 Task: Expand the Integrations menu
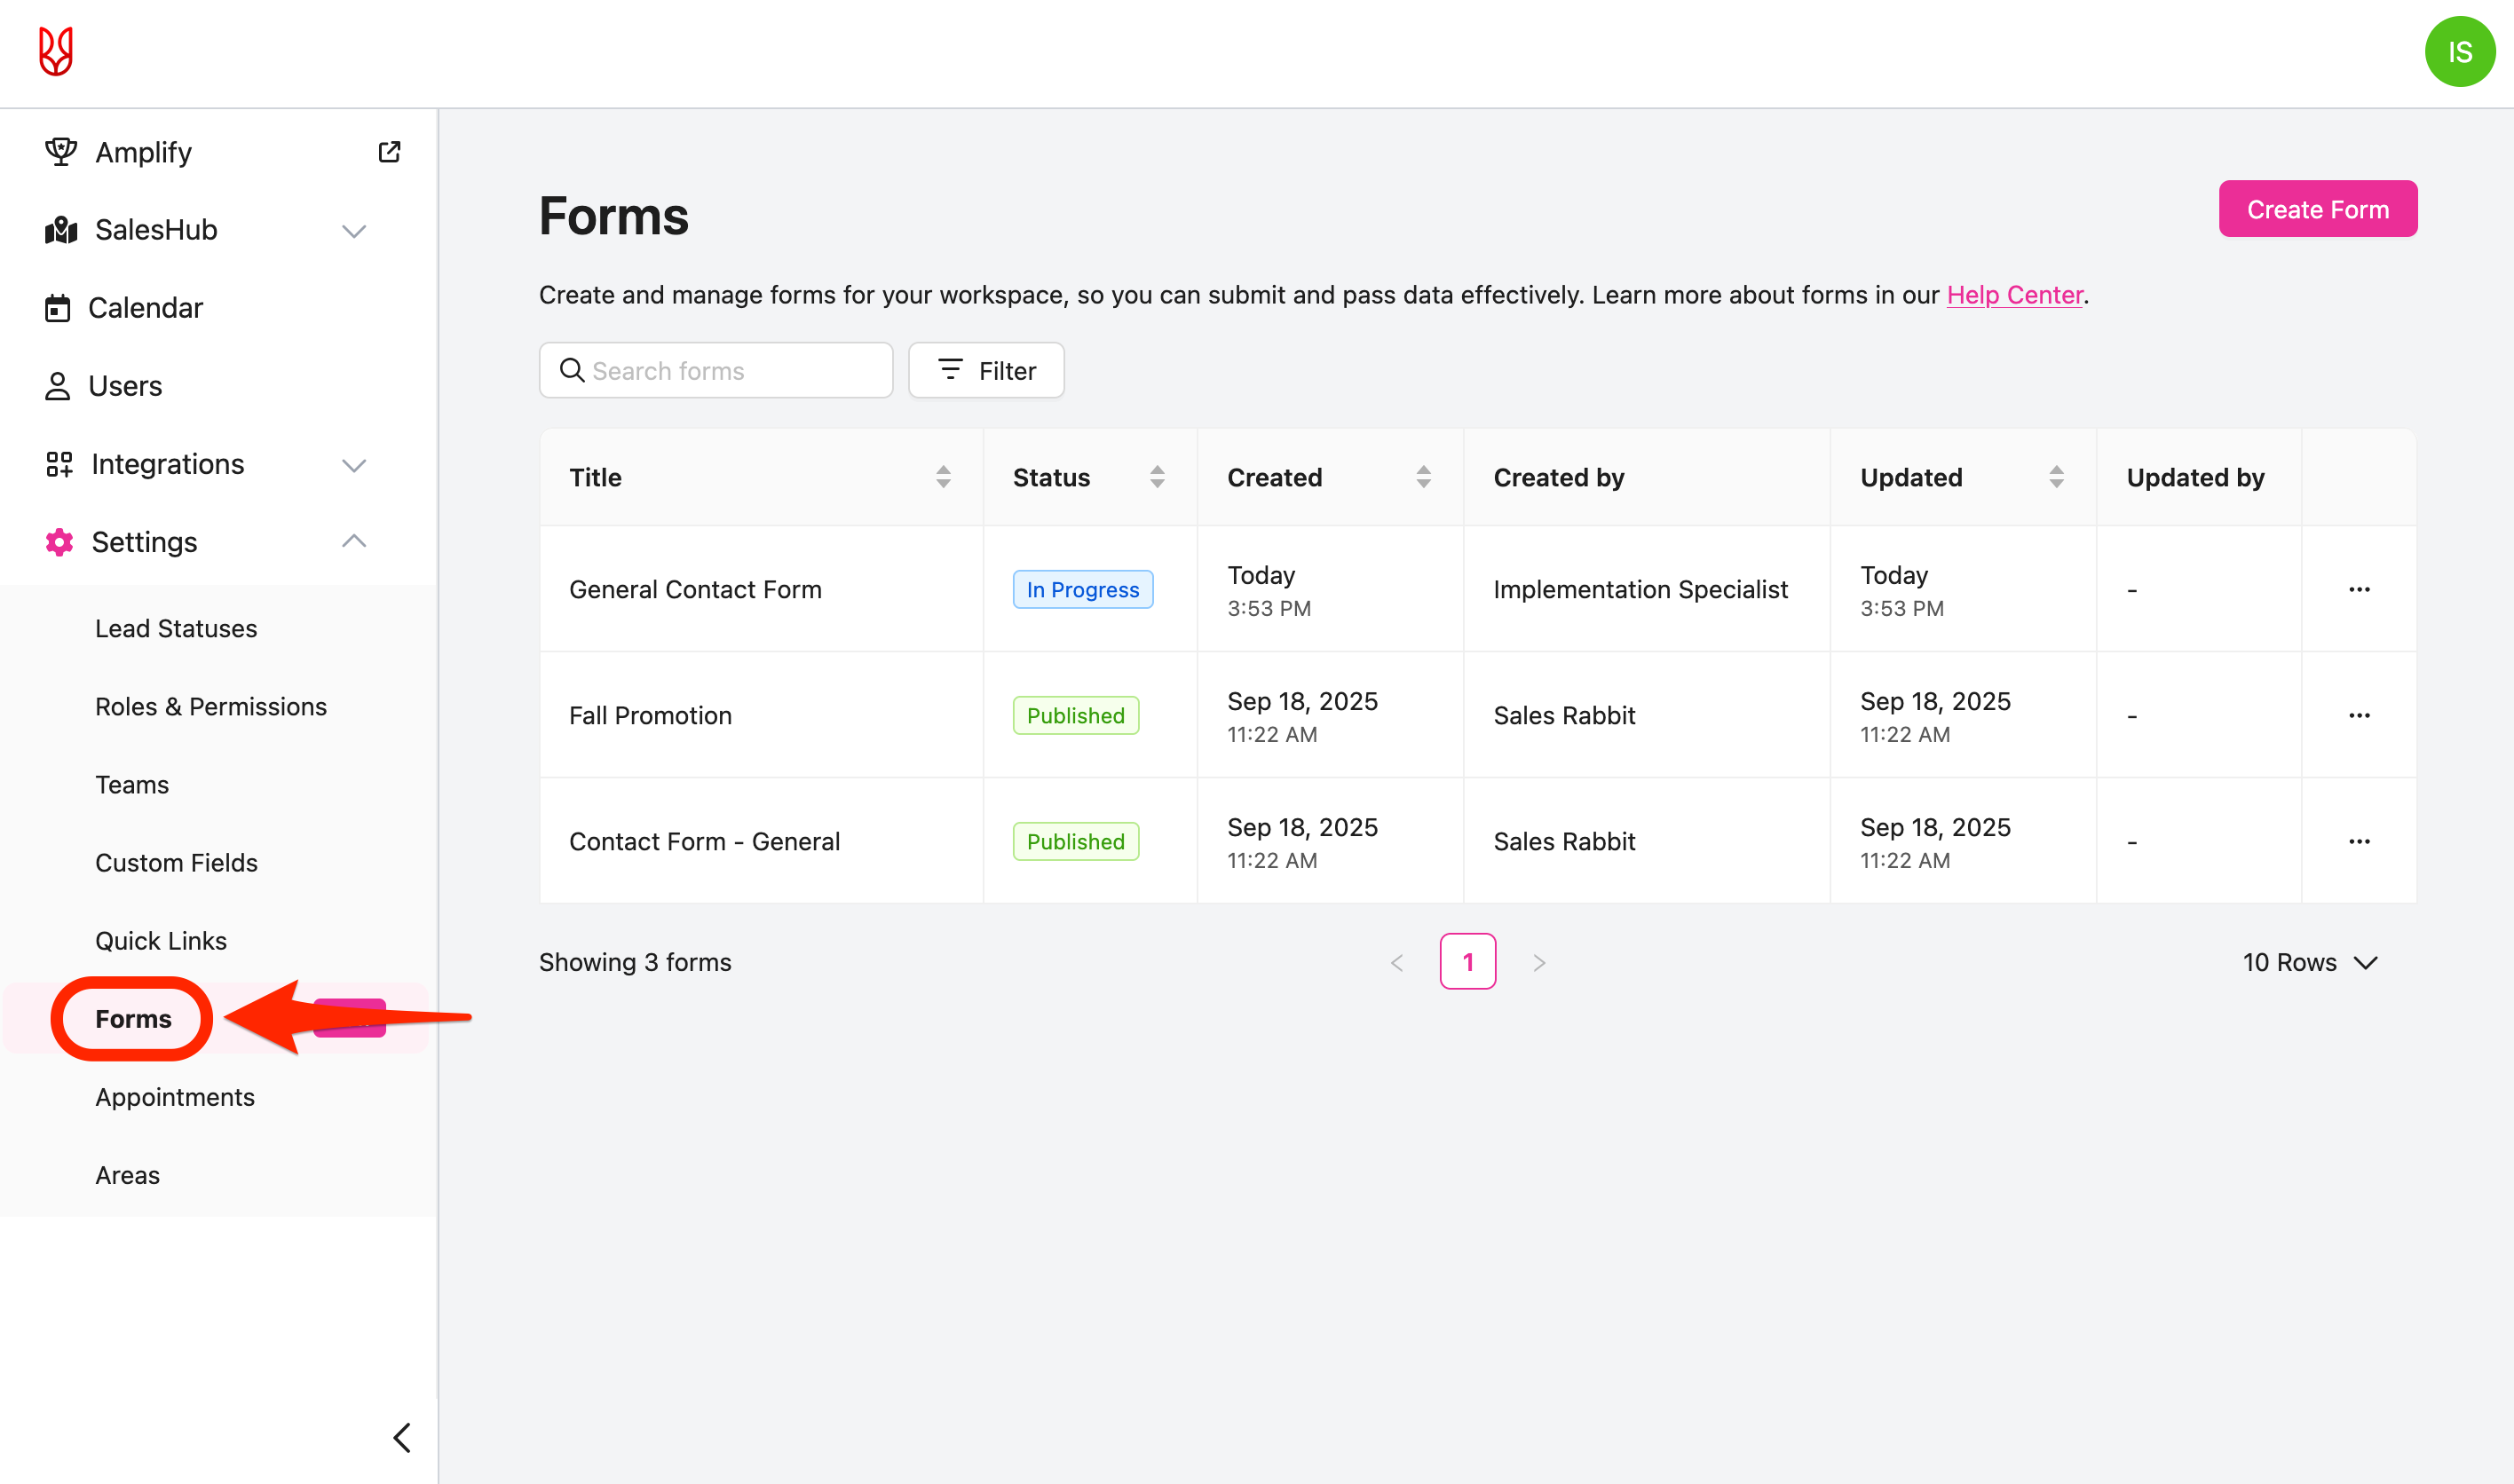pyautogui.click(x=353, y=465)
